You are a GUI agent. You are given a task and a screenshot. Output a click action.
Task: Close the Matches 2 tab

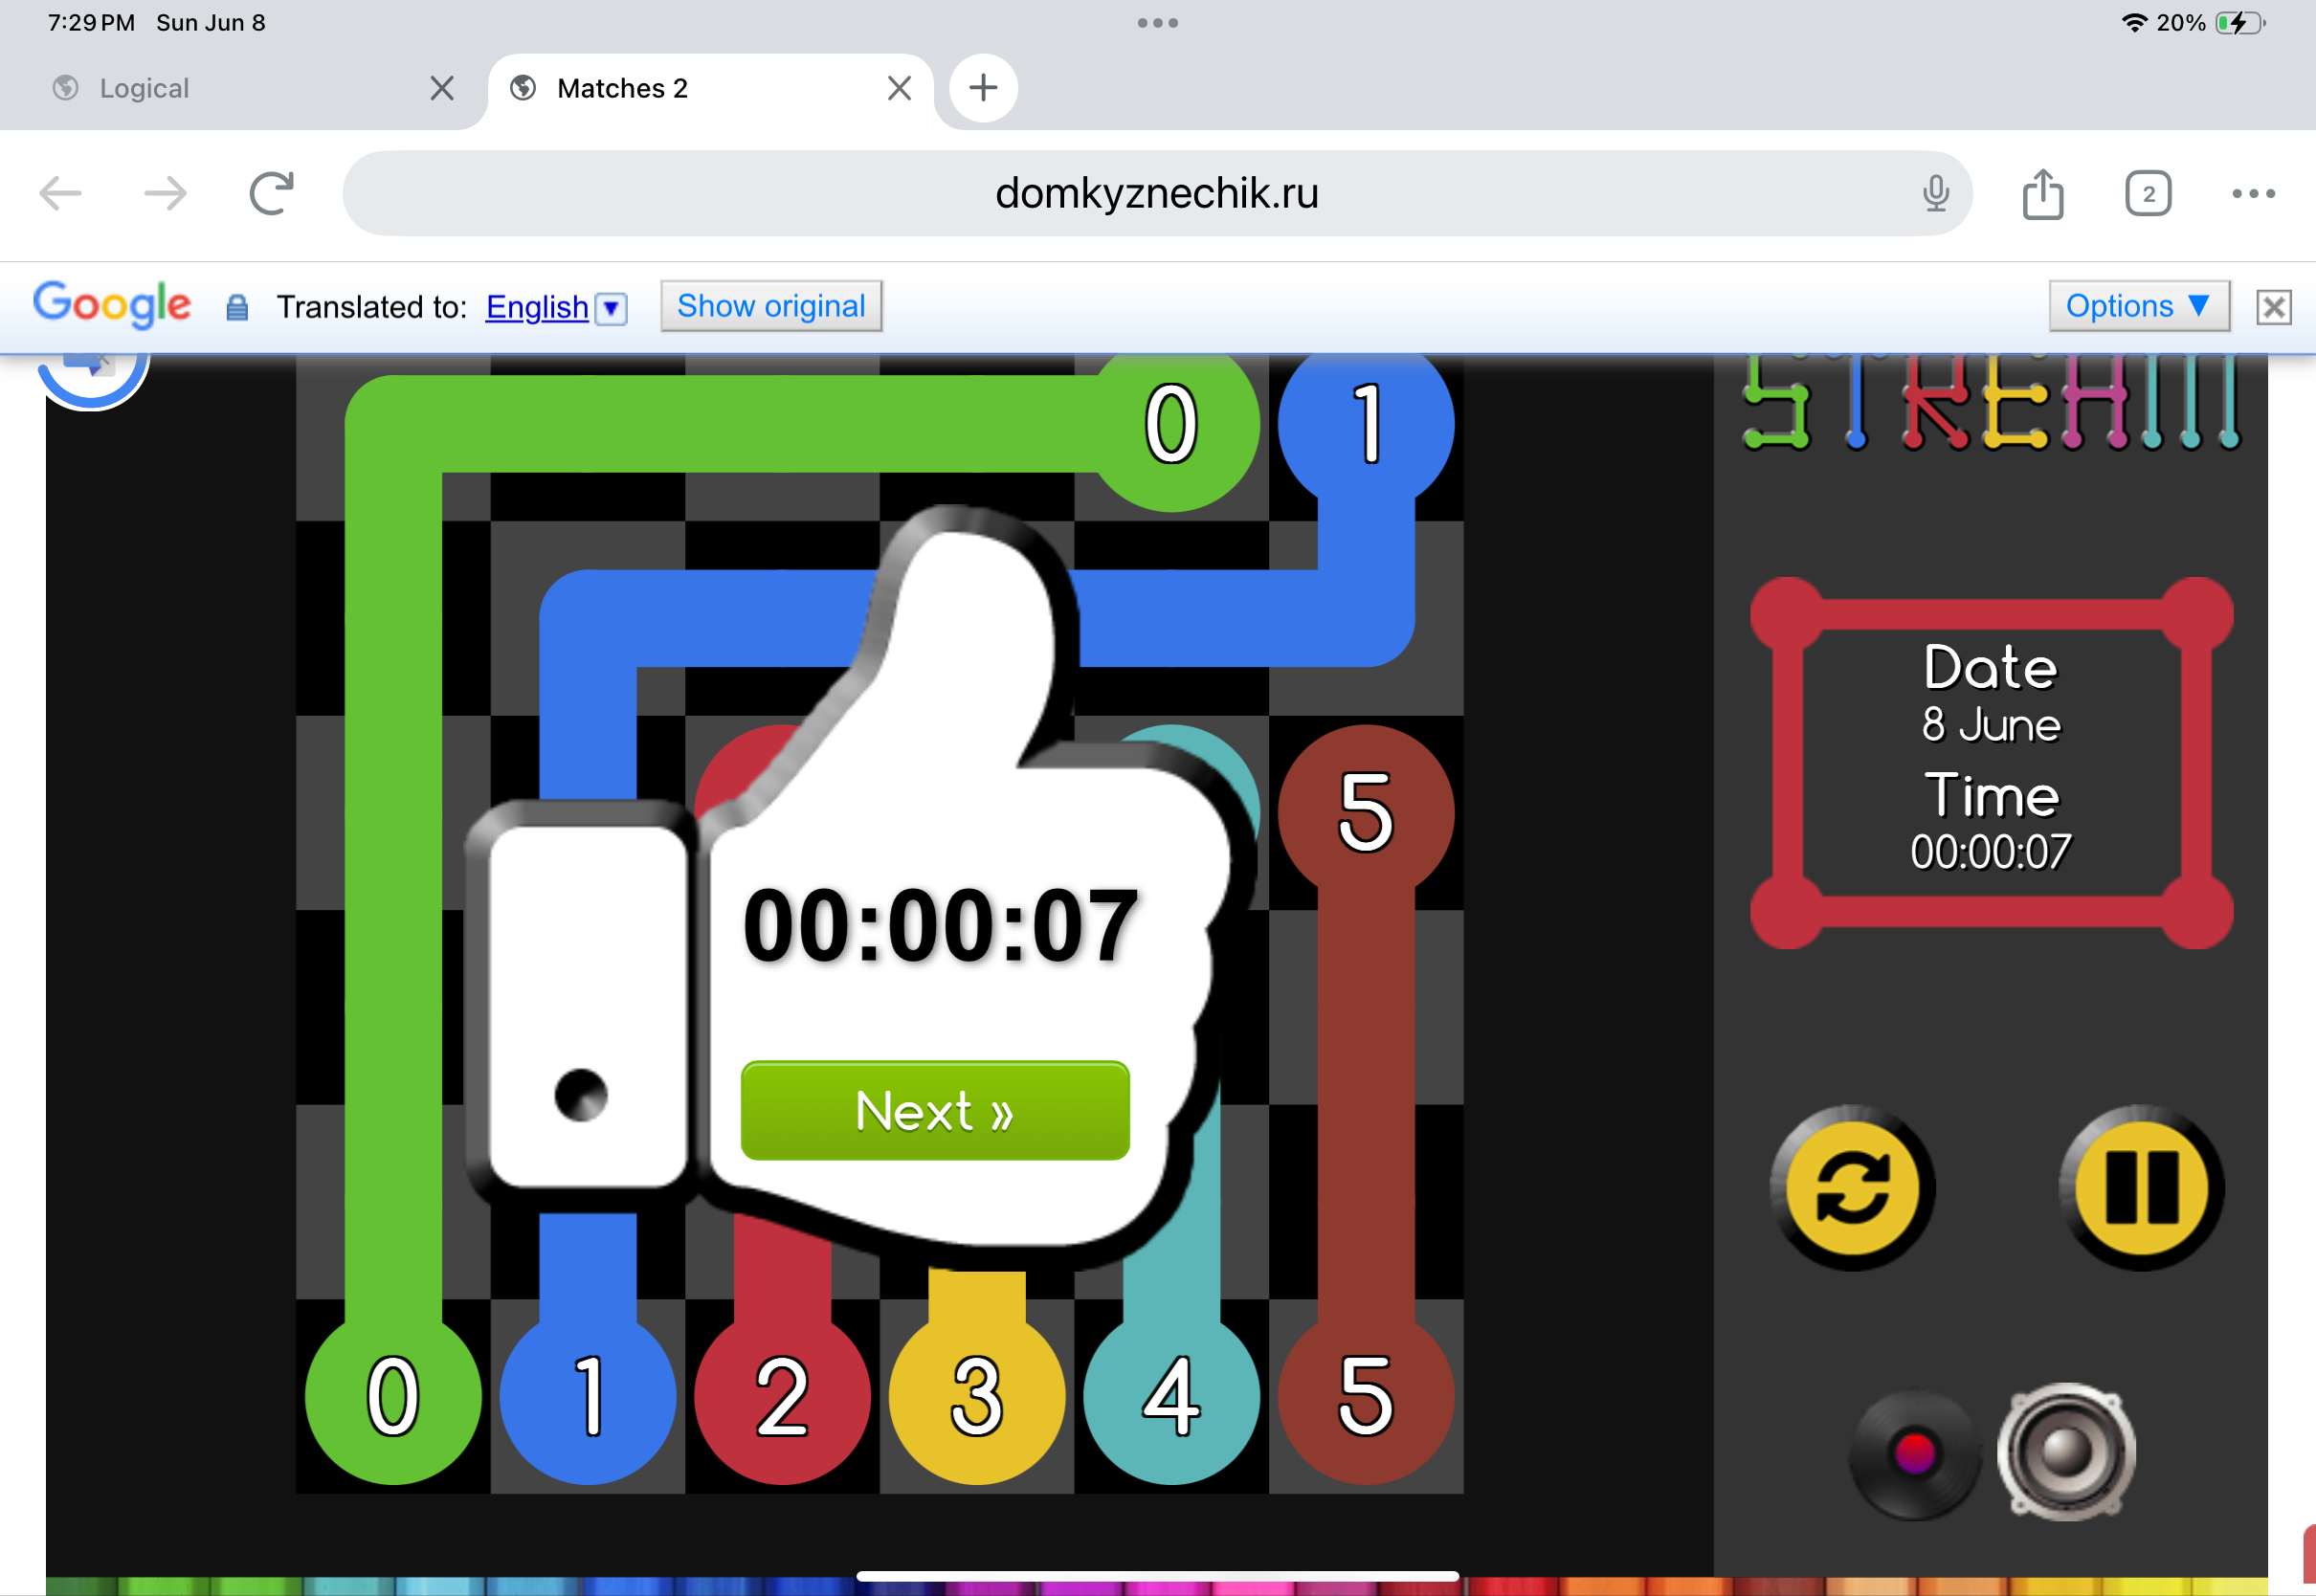coord(899,89)
